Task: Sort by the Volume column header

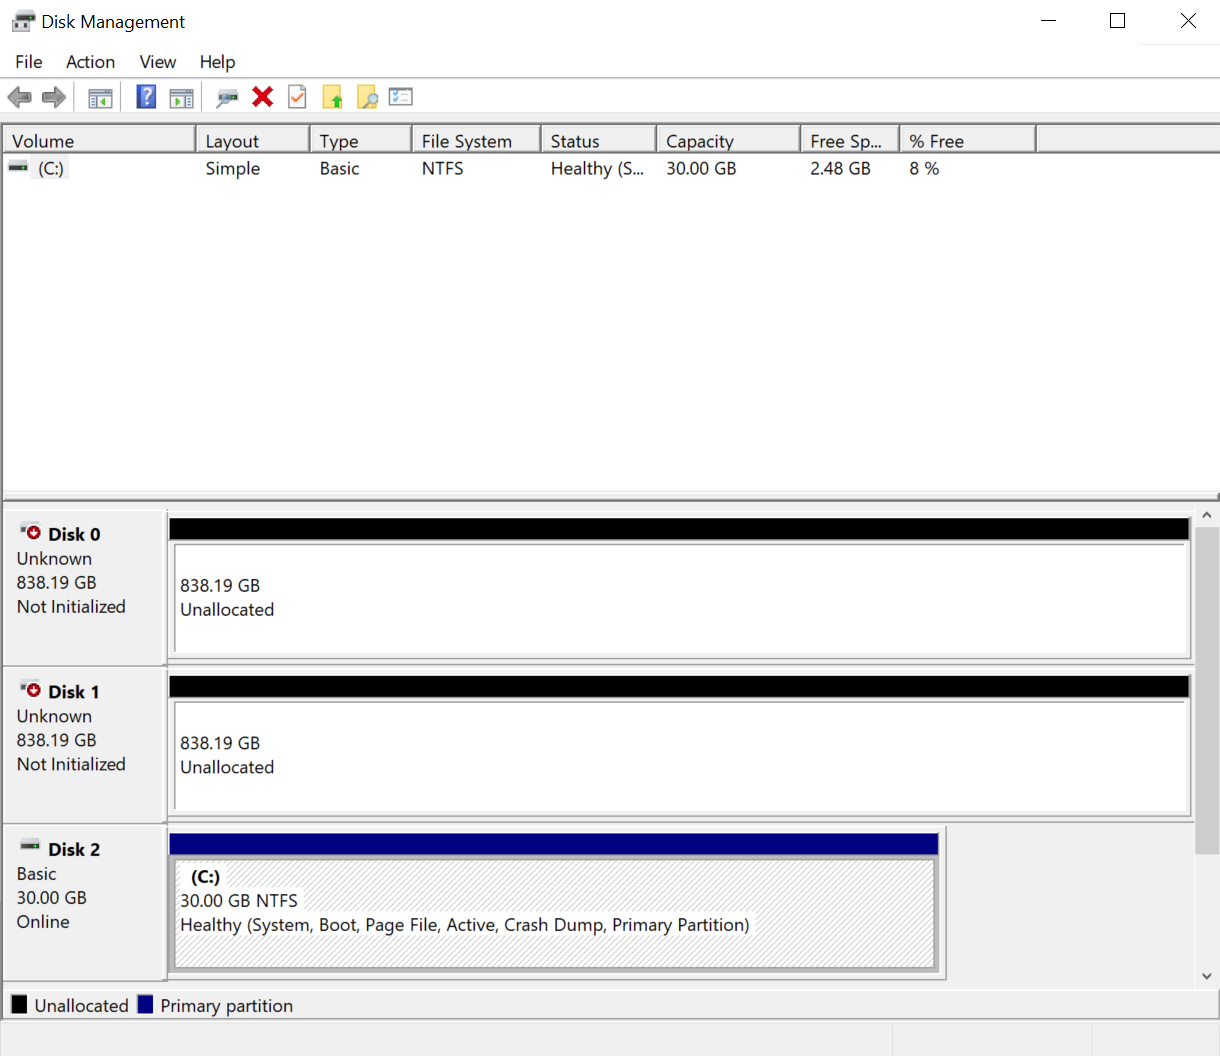Action: coord(99,141)
